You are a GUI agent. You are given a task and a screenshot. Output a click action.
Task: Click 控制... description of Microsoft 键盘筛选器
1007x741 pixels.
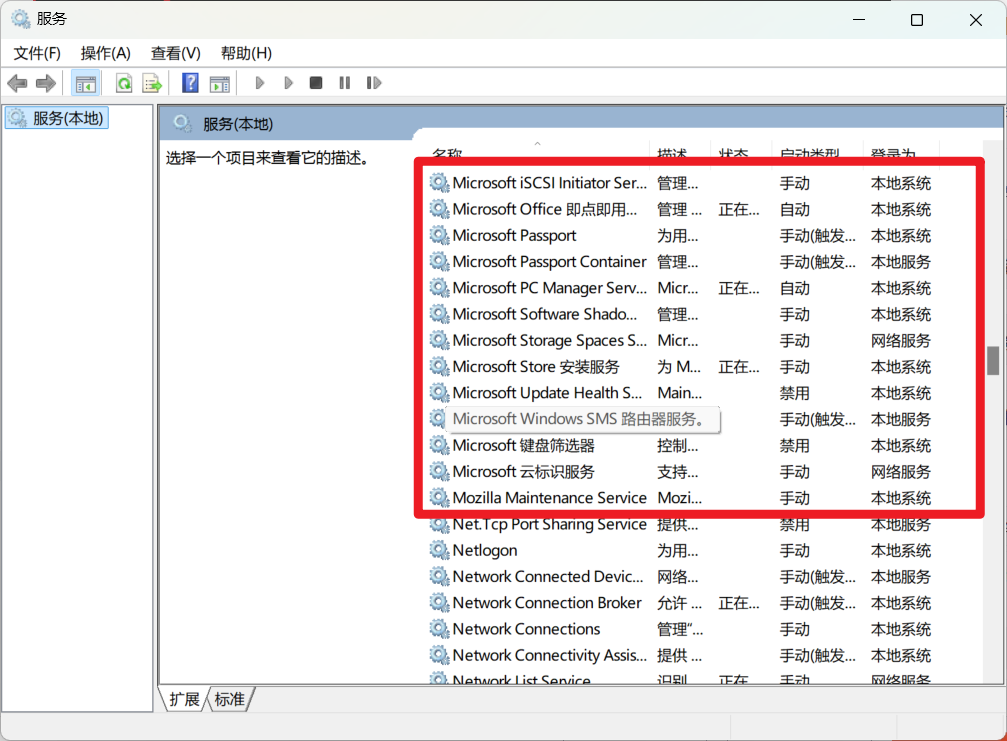678,446
